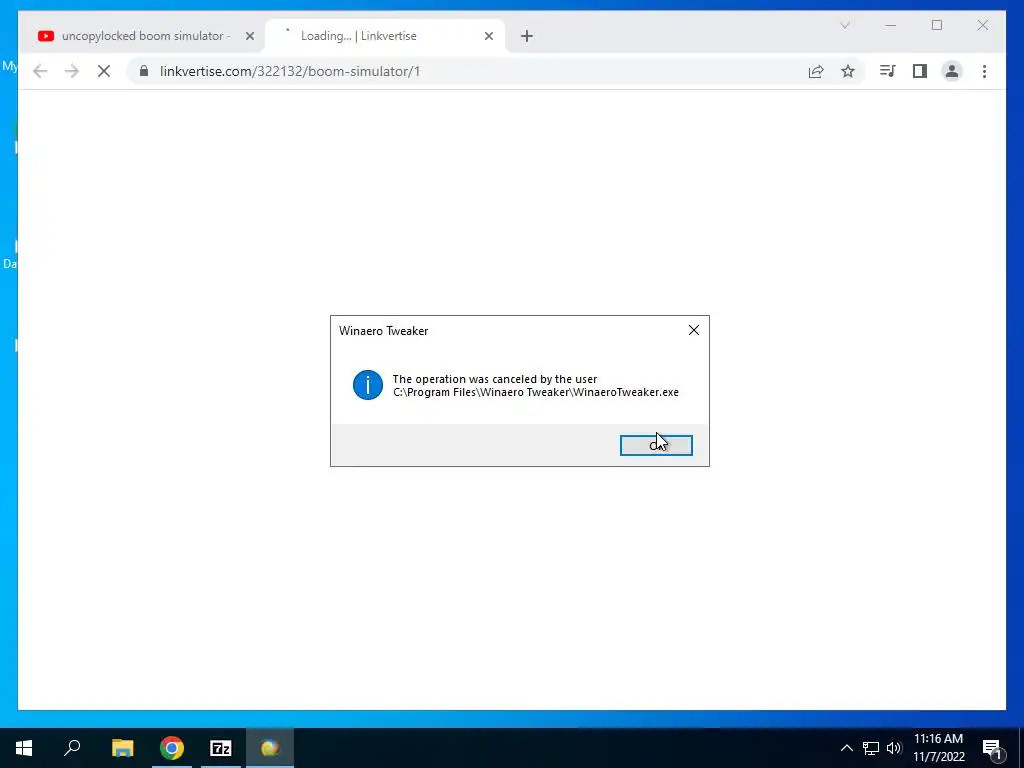The image size is (1024, 768).
Task: Open the Chrome three-dot menu
Action: pos(984,71)
